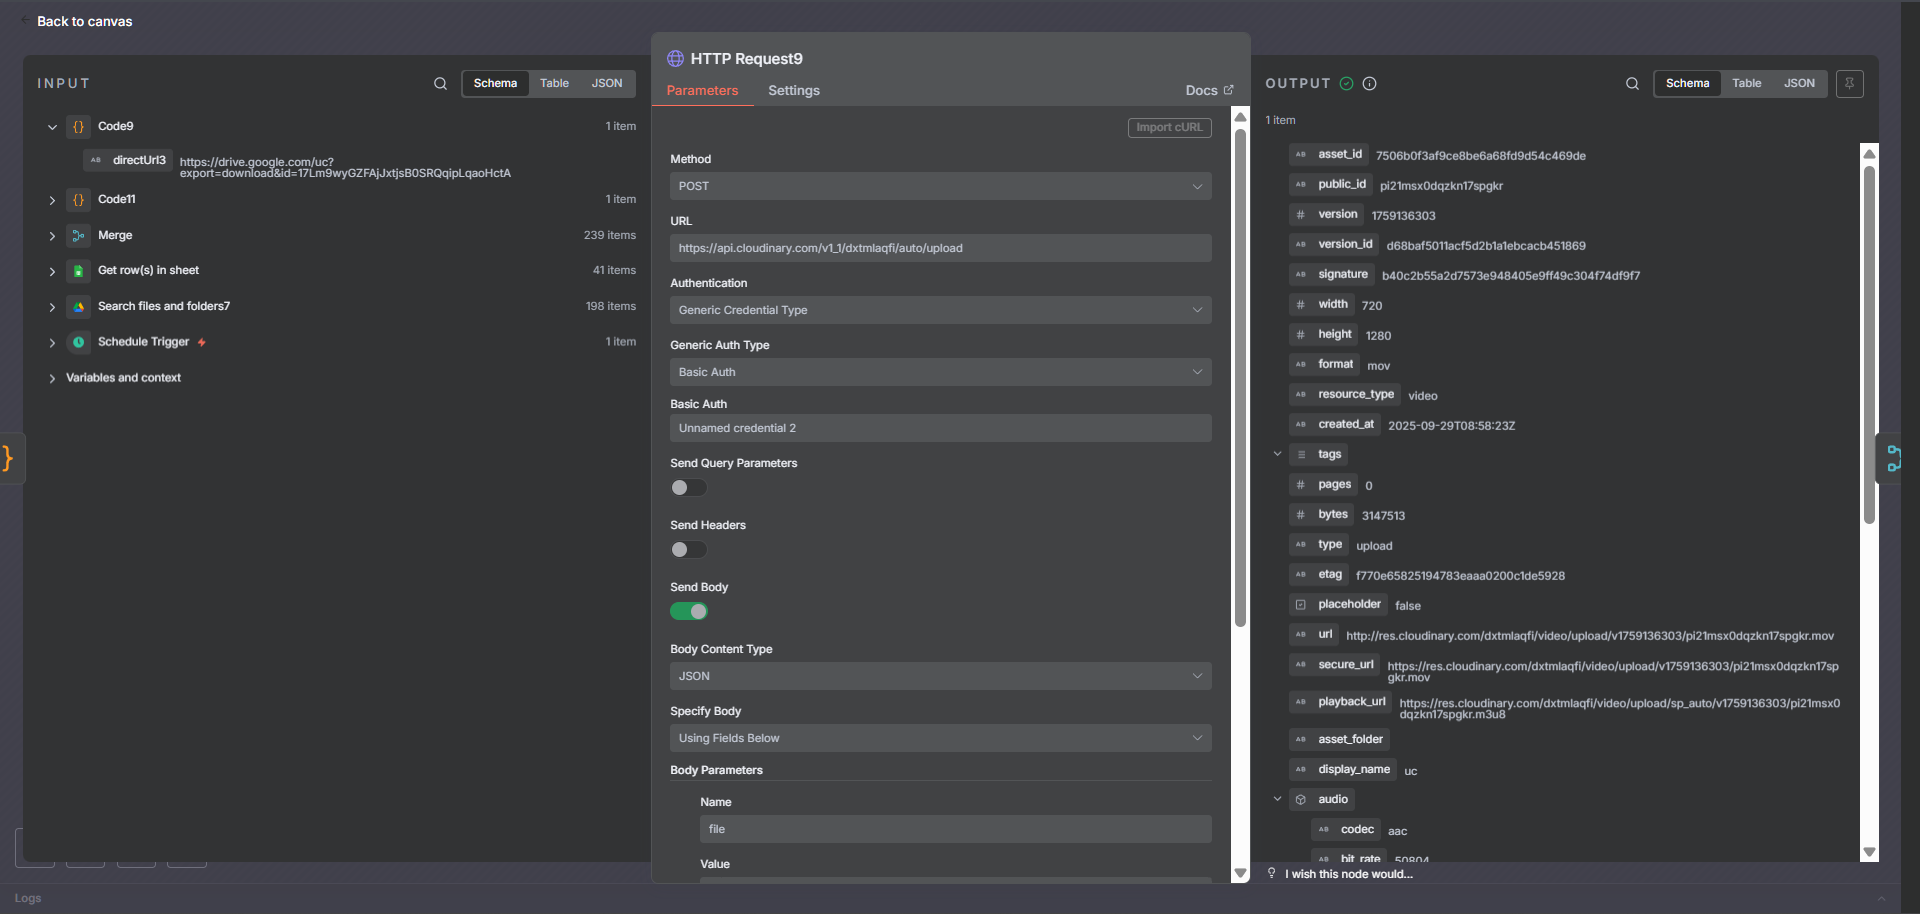This screenshot has width=1920, height=914.
Task: Click the search icon in the OUTPUT panel
Action: point(1631,83)
